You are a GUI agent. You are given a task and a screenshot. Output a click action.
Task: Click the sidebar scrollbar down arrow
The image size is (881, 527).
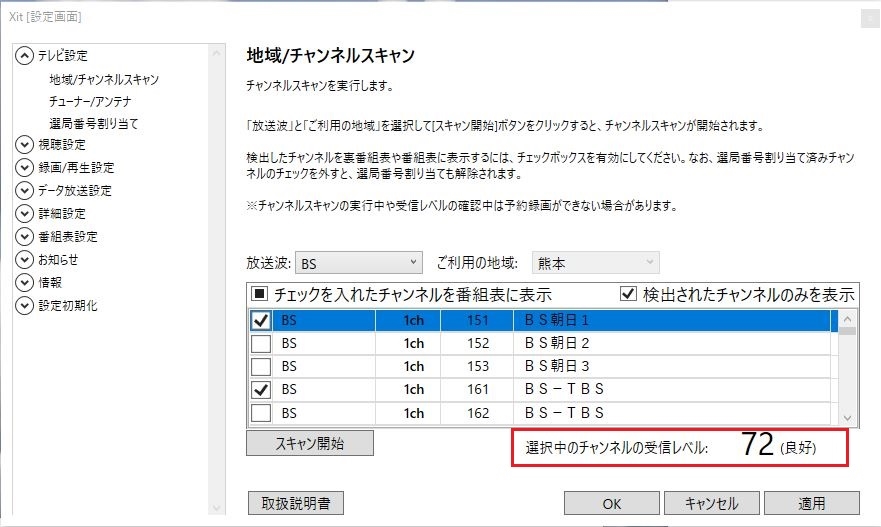[x=216, y=508]
